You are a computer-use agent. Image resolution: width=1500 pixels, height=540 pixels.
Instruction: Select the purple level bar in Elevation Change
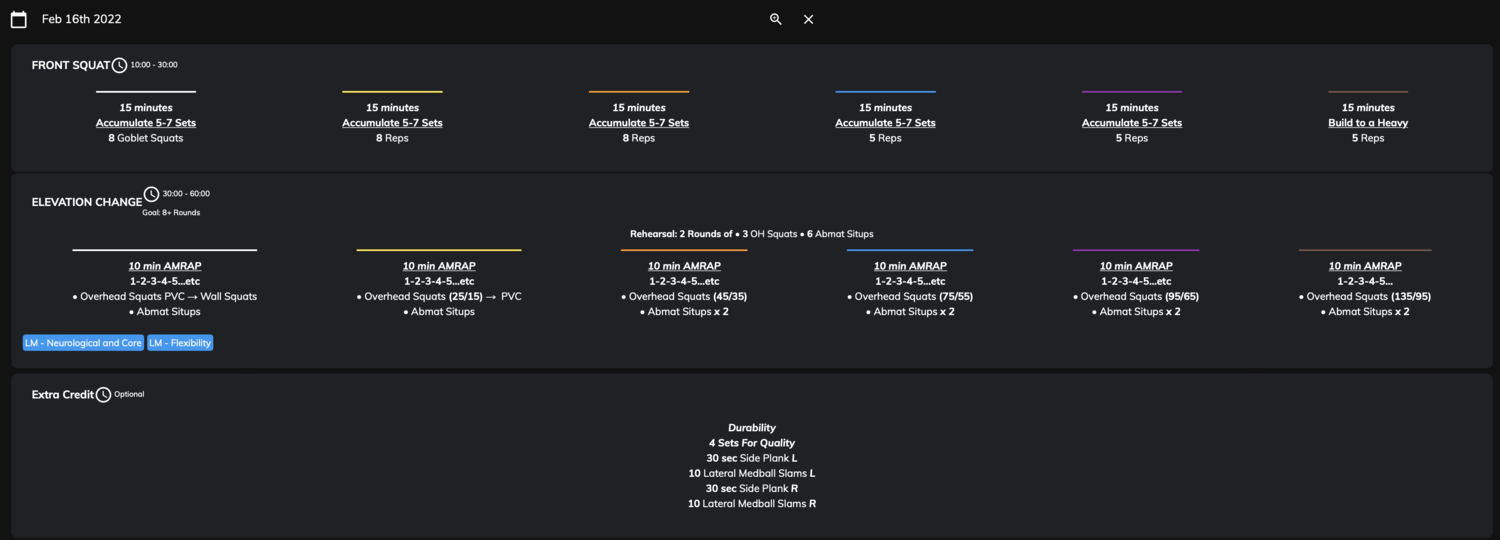1136,250
